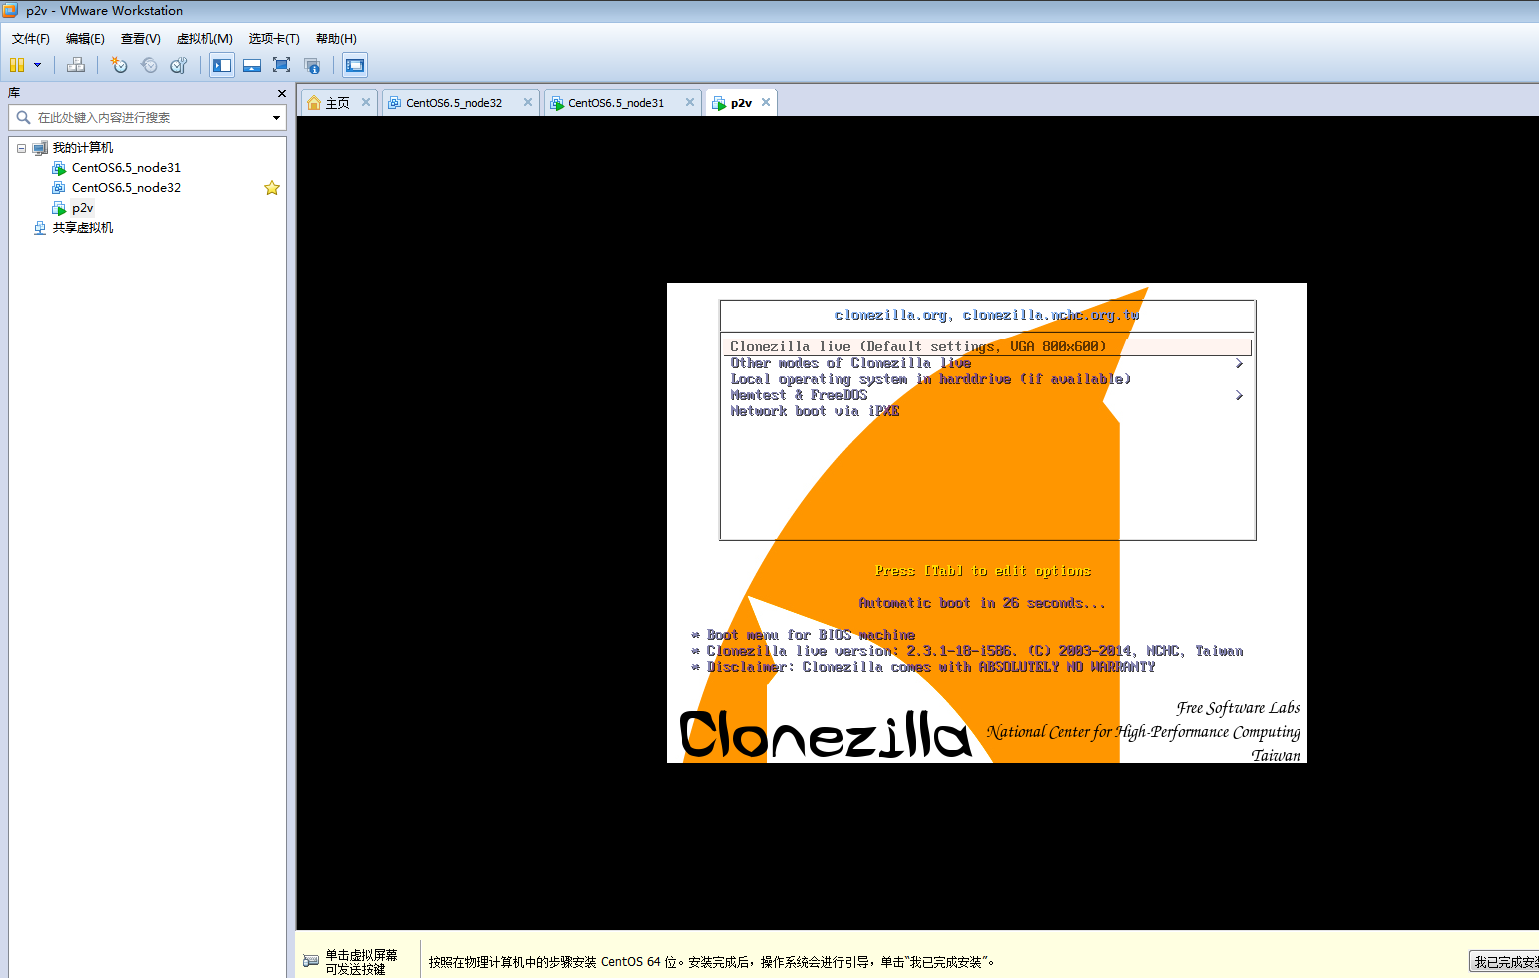Open the library search dropdown arrow

coord(276,118)
